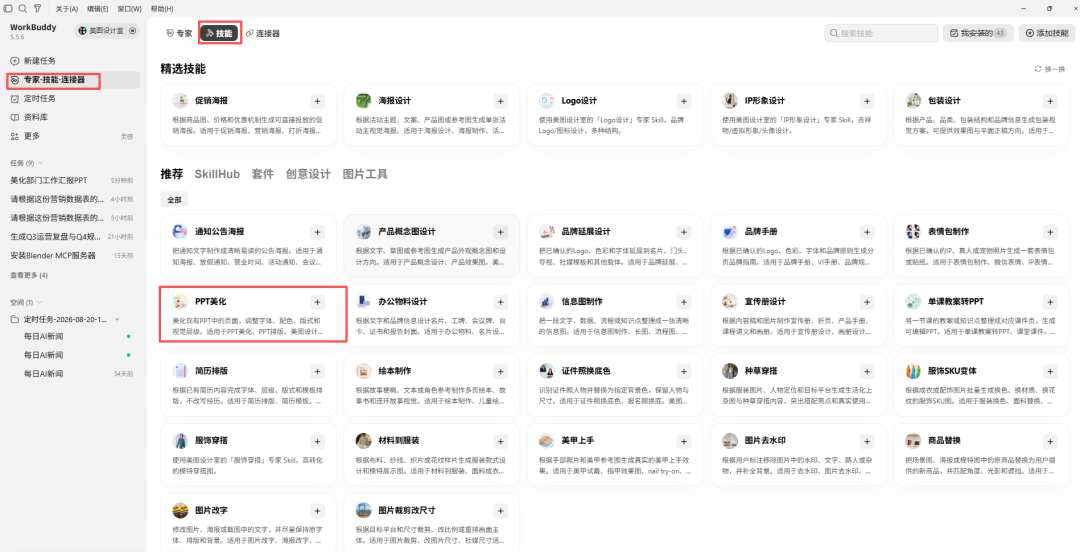
Task: Open the SkillHub category tab
Action: click(217, 174)
